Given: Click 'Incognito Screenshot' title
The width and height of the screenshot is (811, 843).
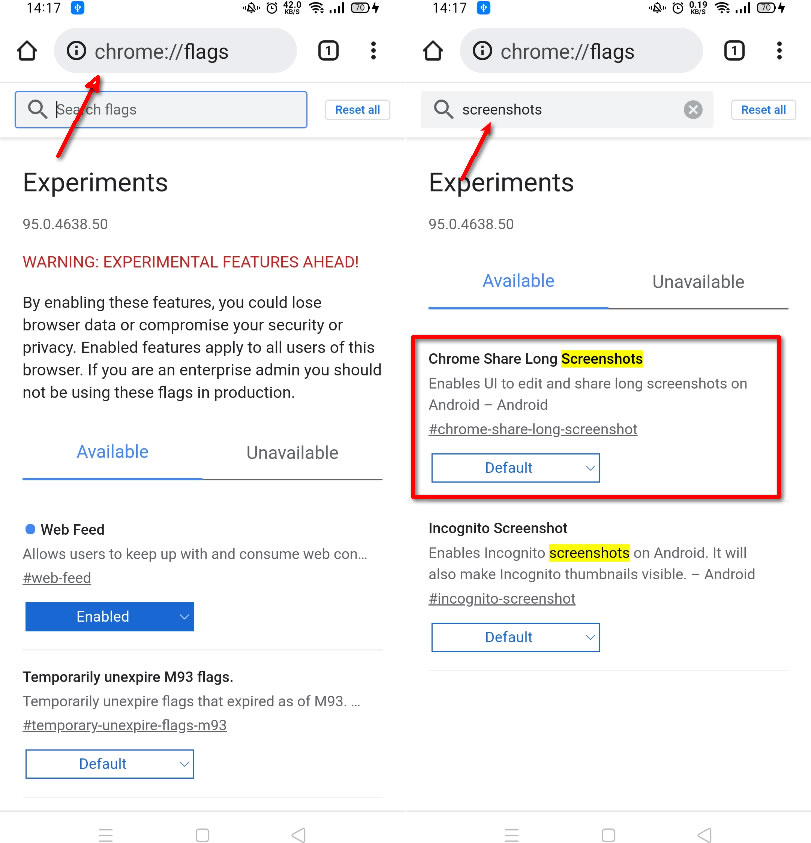Looking at the screenshot, I should pos(498,528).
